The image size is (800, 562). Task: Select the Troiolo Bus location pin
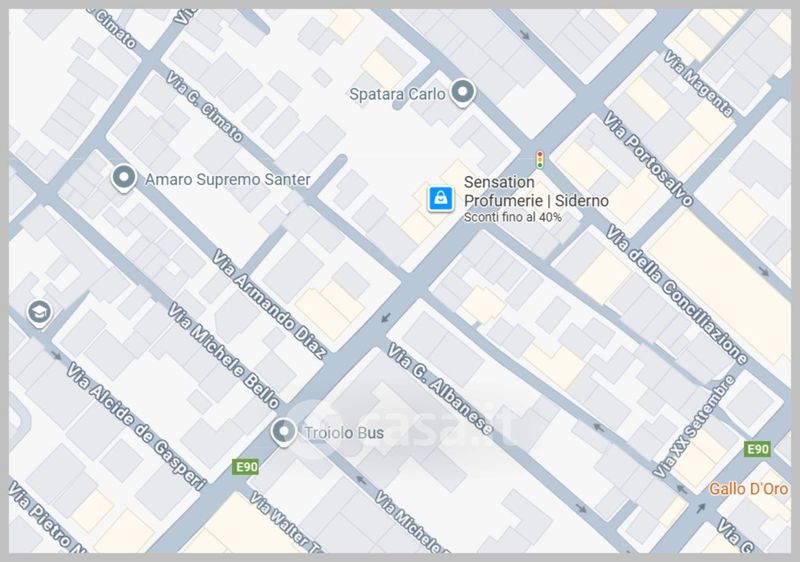[x=283, y=432]
